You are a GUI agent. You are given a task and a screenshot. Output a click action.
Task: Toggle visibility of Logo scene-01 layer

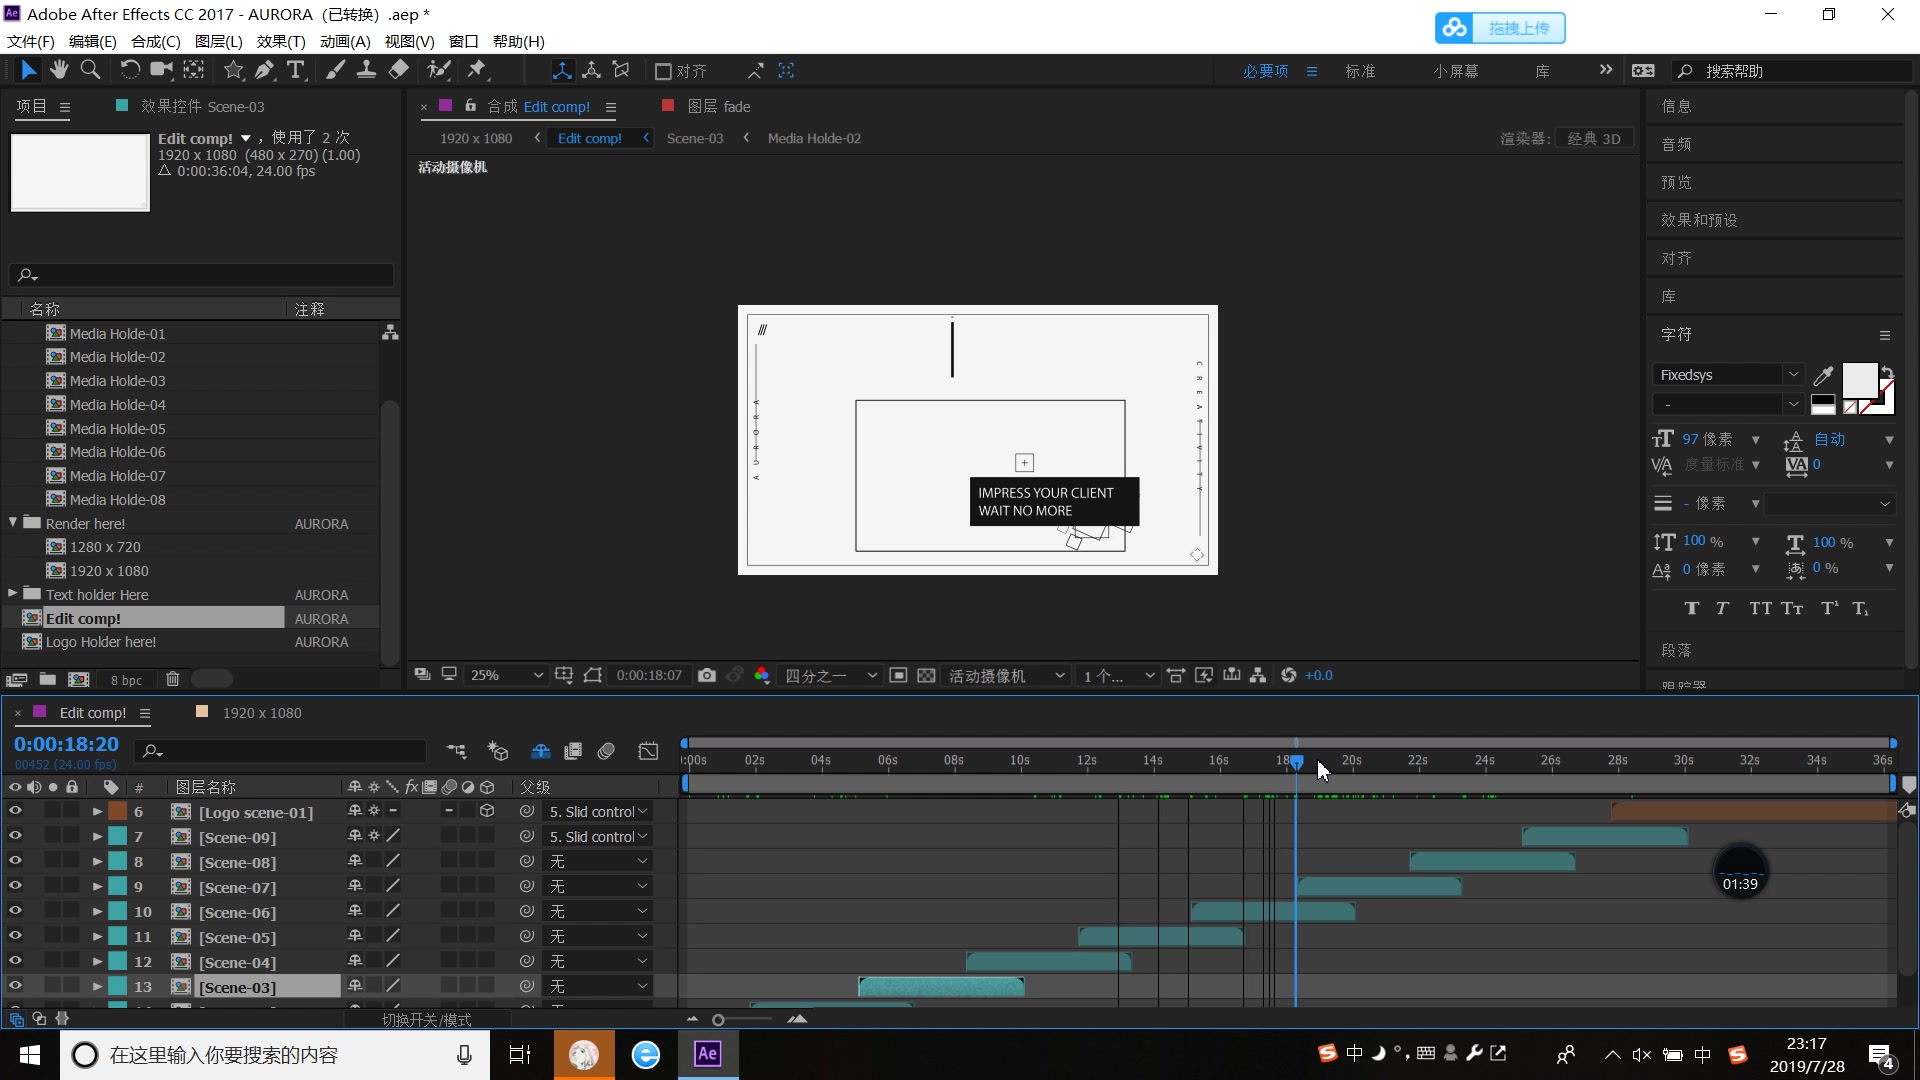click(x=15, y=812)
